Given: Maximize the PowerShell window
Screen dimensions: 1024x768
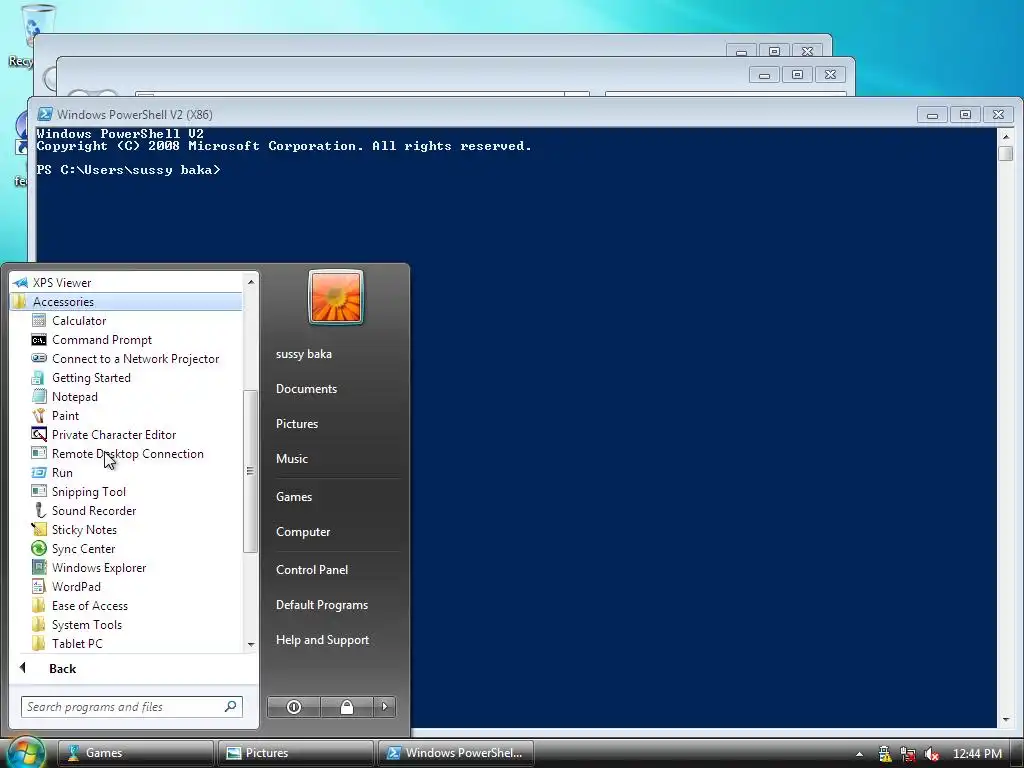Looking at the screenshot, I should (965, 115).
